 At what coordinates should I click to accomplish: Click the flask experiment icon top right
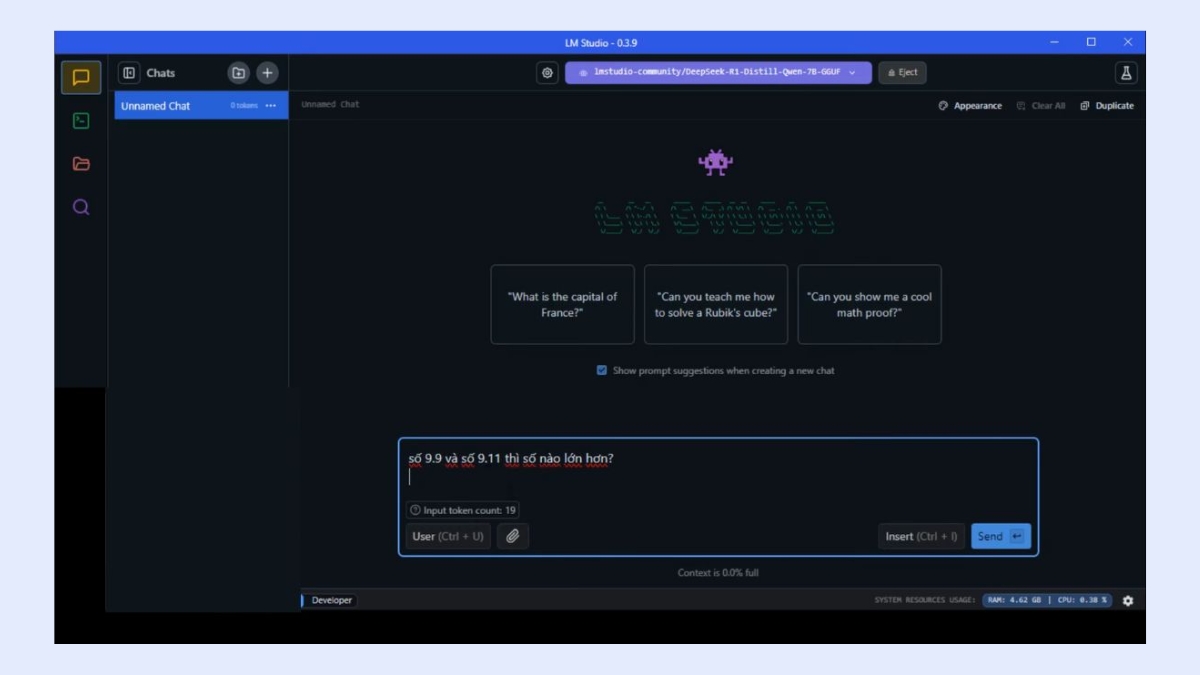(x=1125, y=72)
